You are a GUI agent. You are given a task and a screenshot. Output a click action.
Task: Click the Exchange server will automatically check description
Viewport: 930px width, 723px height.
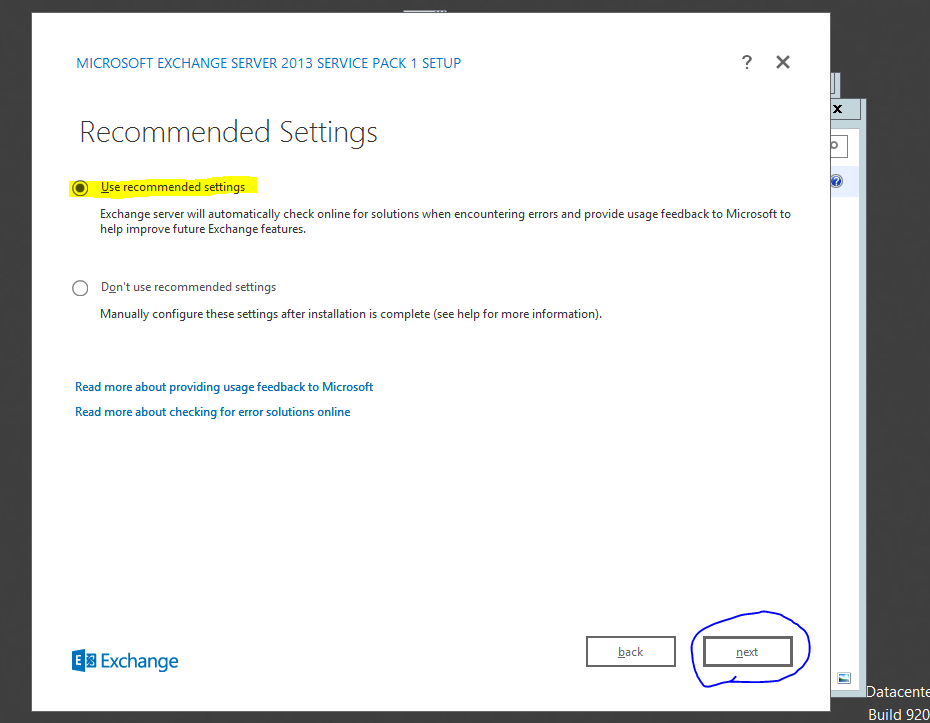click(445, 221)
